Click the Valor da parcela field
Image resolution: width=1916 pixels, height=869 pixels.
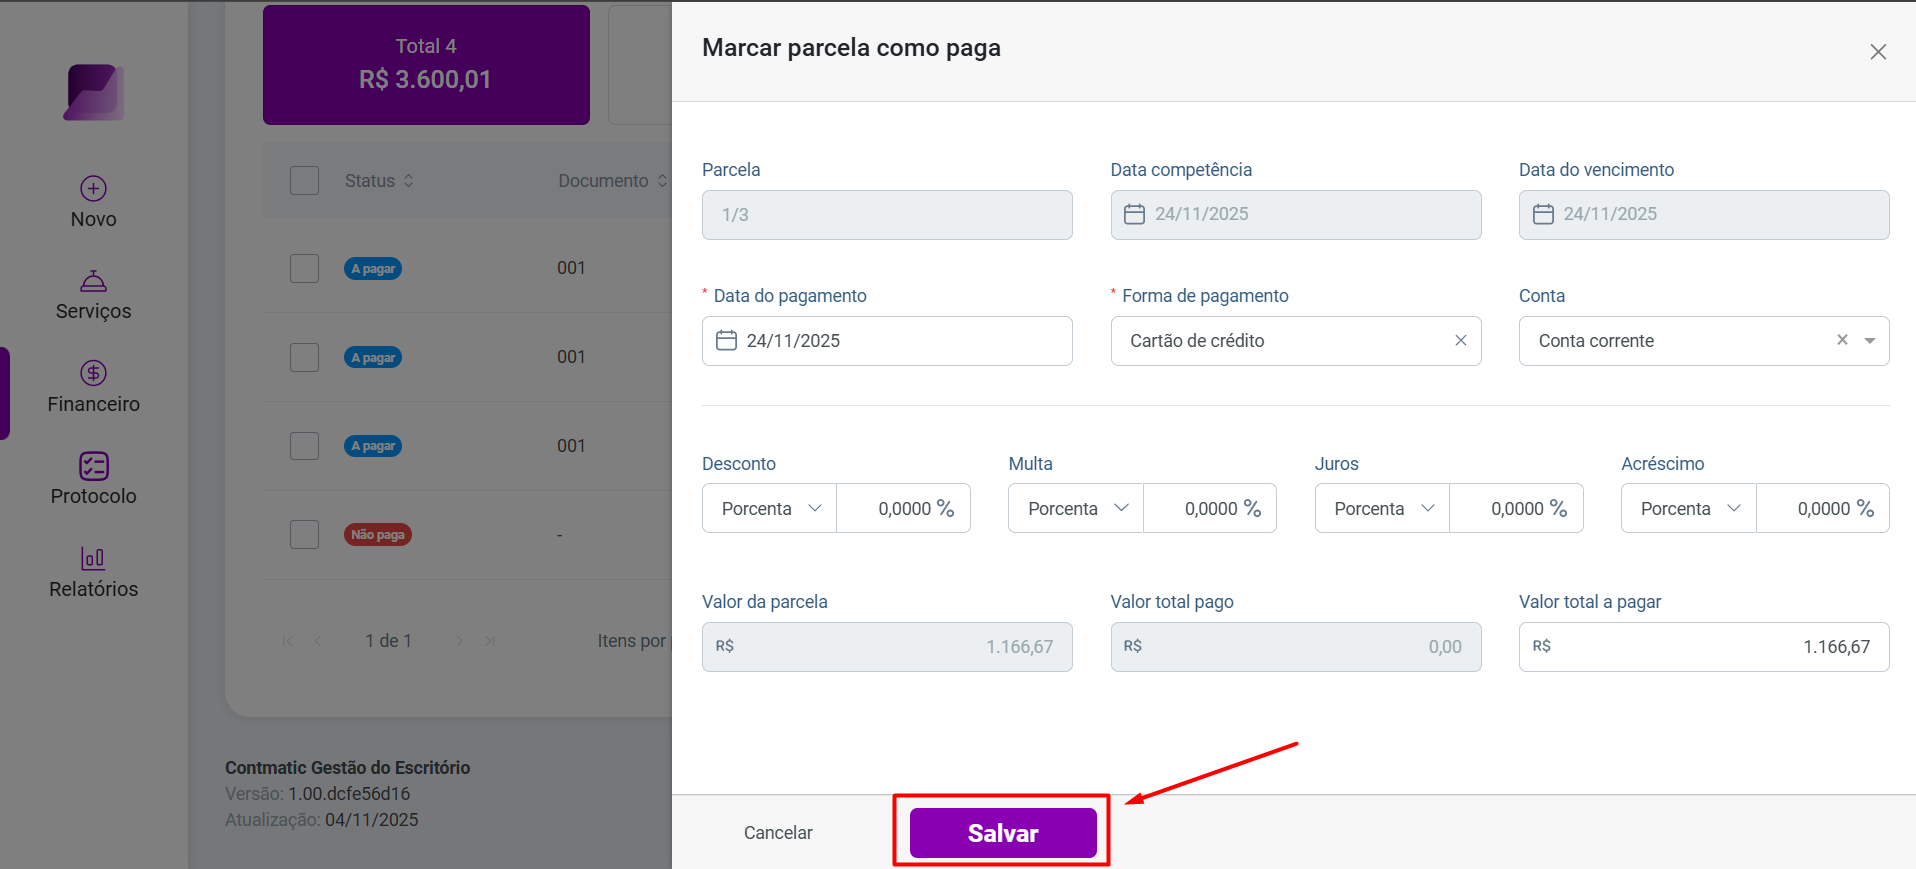click(x=887, y=647)
